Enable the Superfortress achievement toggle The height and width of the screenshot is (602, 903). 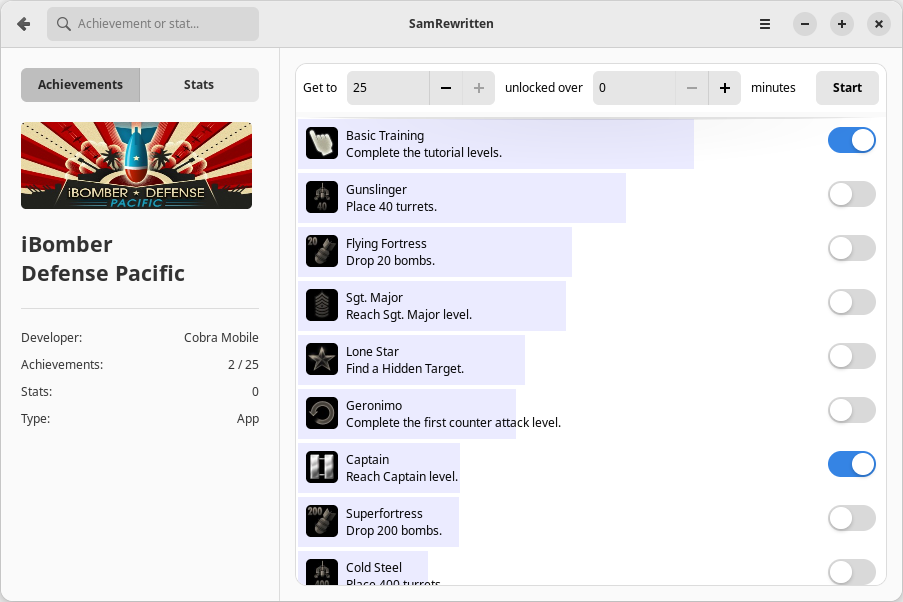tap(852, 518)
